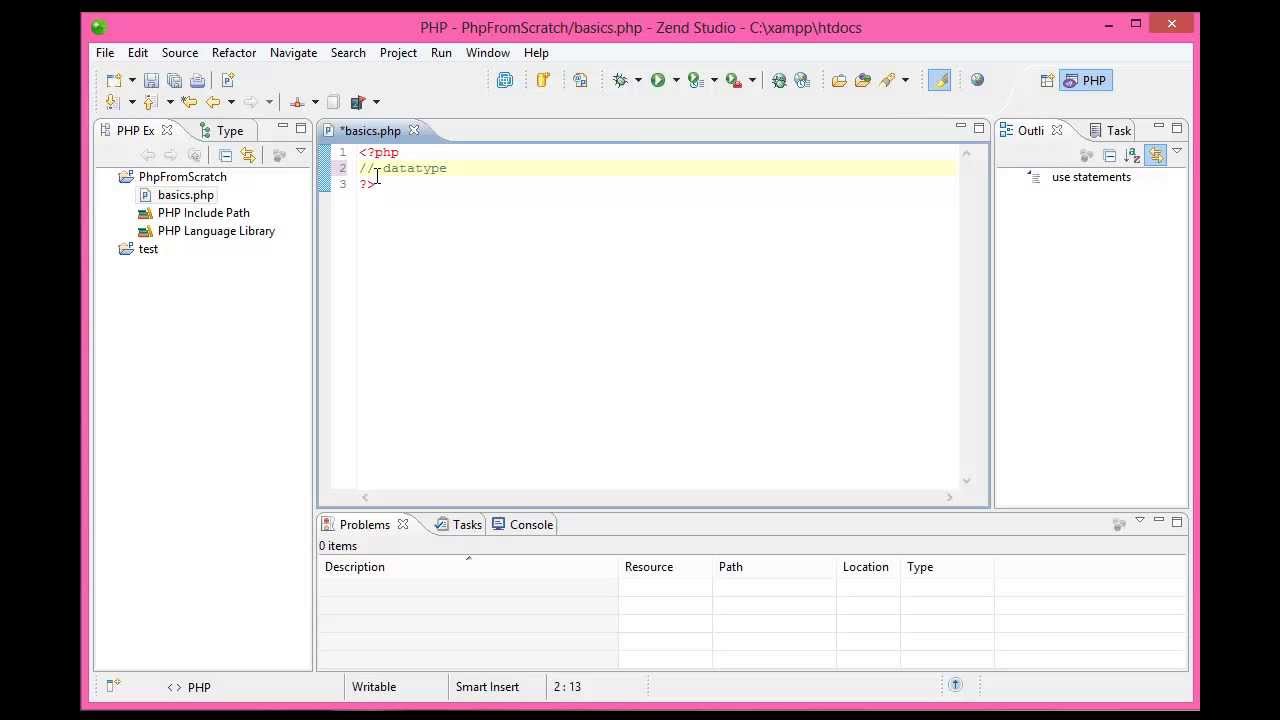
Task: Close the PHP Ex view tab
Action: [167, 131]
